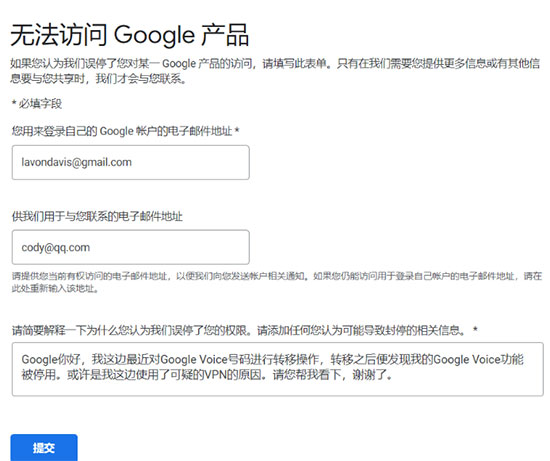Image resolution: width=550 pixels, height=461 pixels.
Task: Focus the Google account email input field
Action: [130, 162]
